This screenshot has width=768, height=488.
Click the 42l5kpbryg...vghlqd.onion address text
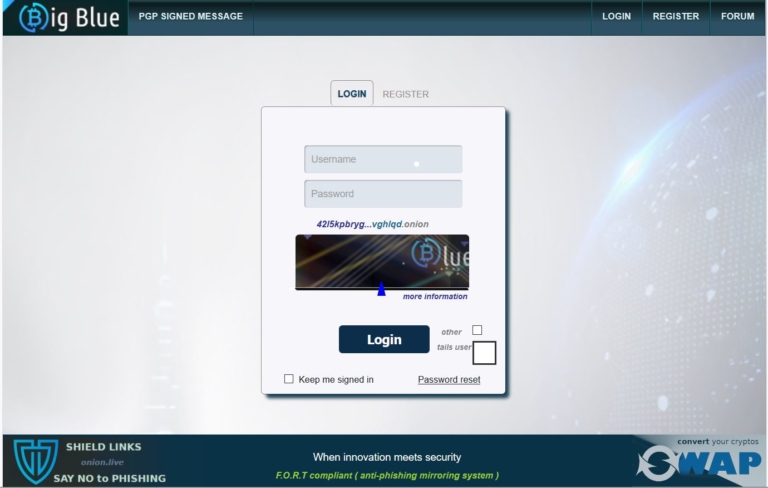[372, 224]
